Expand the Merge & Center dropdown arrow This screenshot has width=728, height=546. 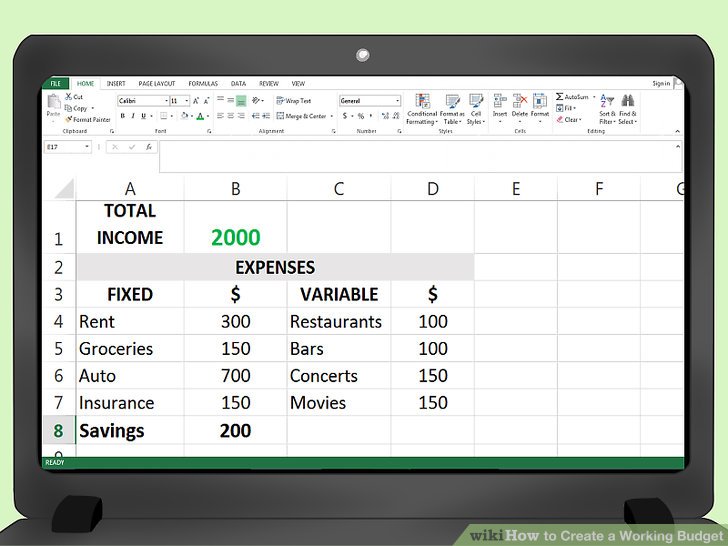pos(332,116)
